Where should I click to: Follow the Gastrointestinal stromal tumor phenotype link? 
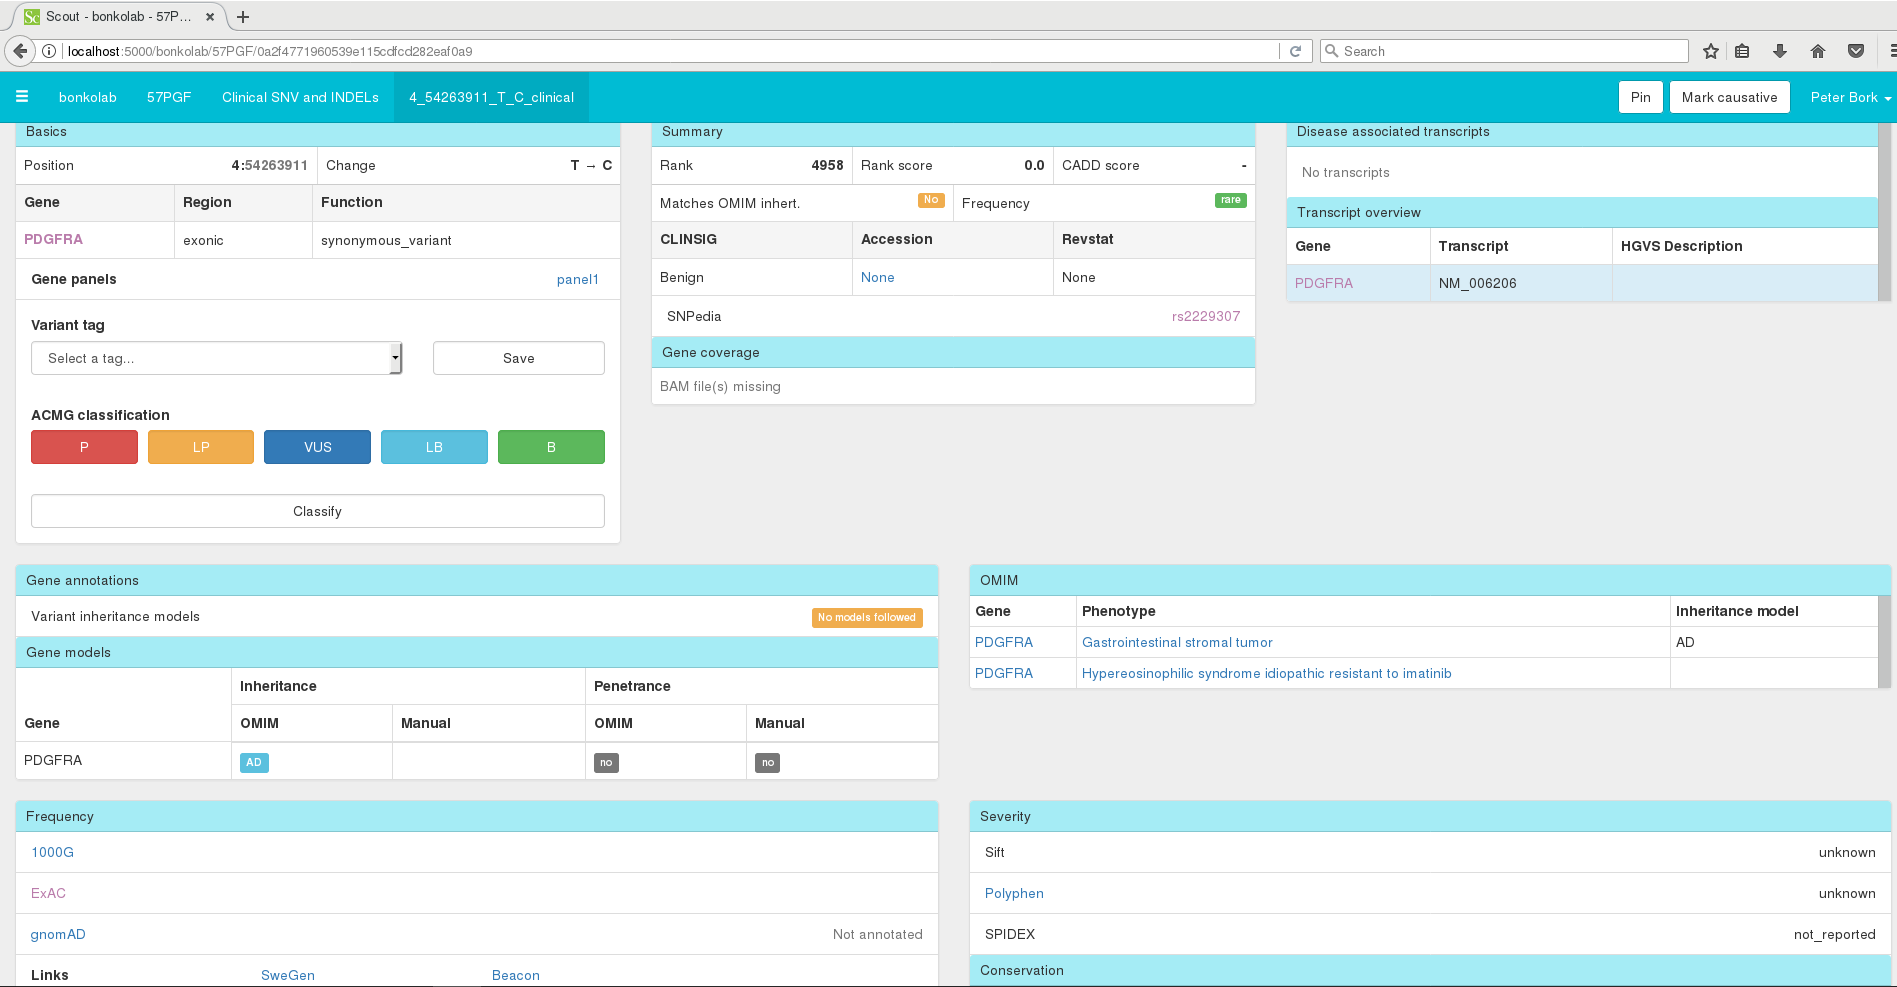click(x=1176, y=642)
